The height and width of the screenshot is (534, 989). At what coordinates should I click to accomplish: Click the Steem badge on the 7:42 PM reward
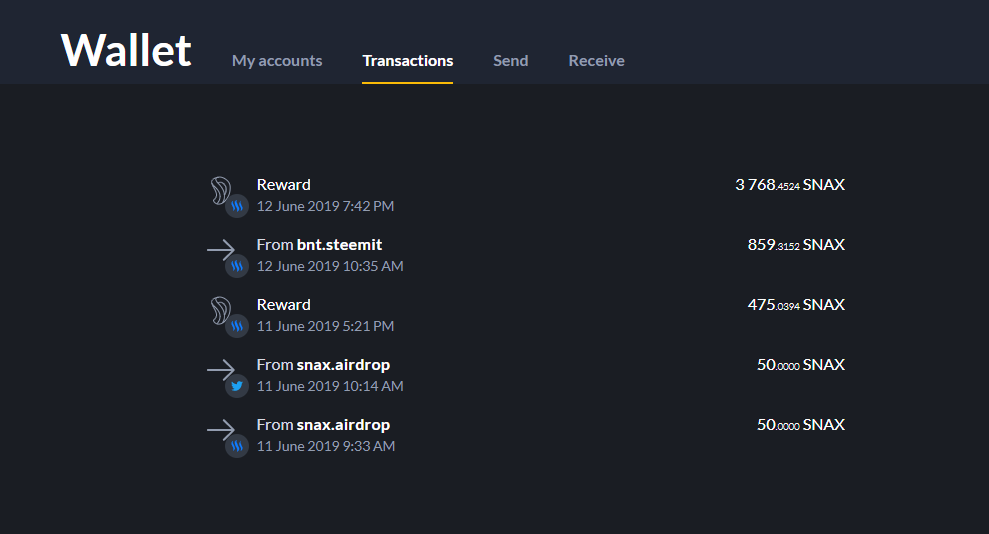237,207
